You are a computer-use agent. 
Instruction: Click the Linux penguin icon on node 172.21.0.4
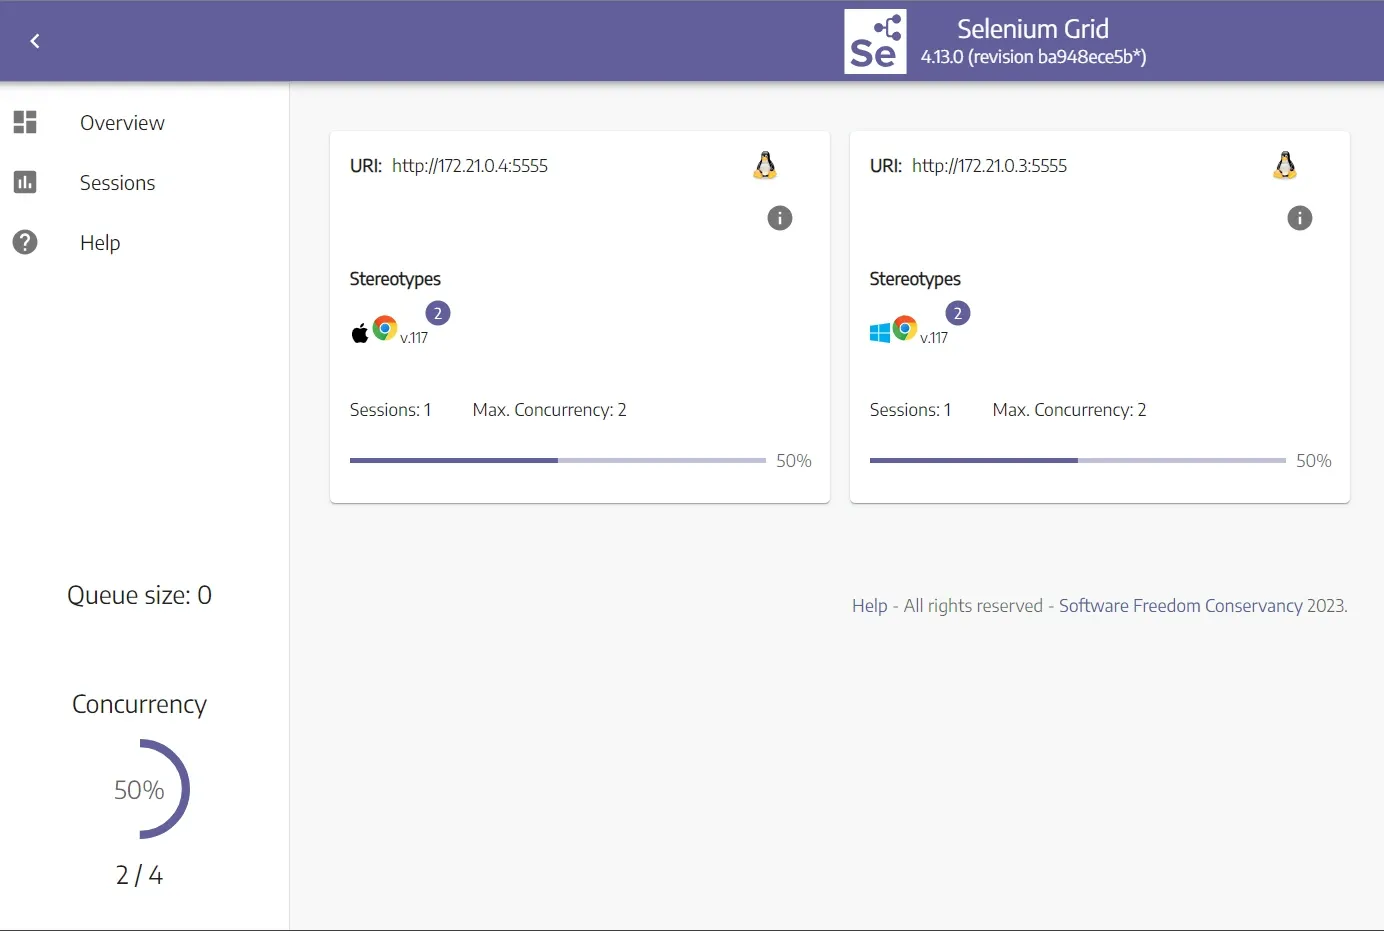[x=765, y=165]
